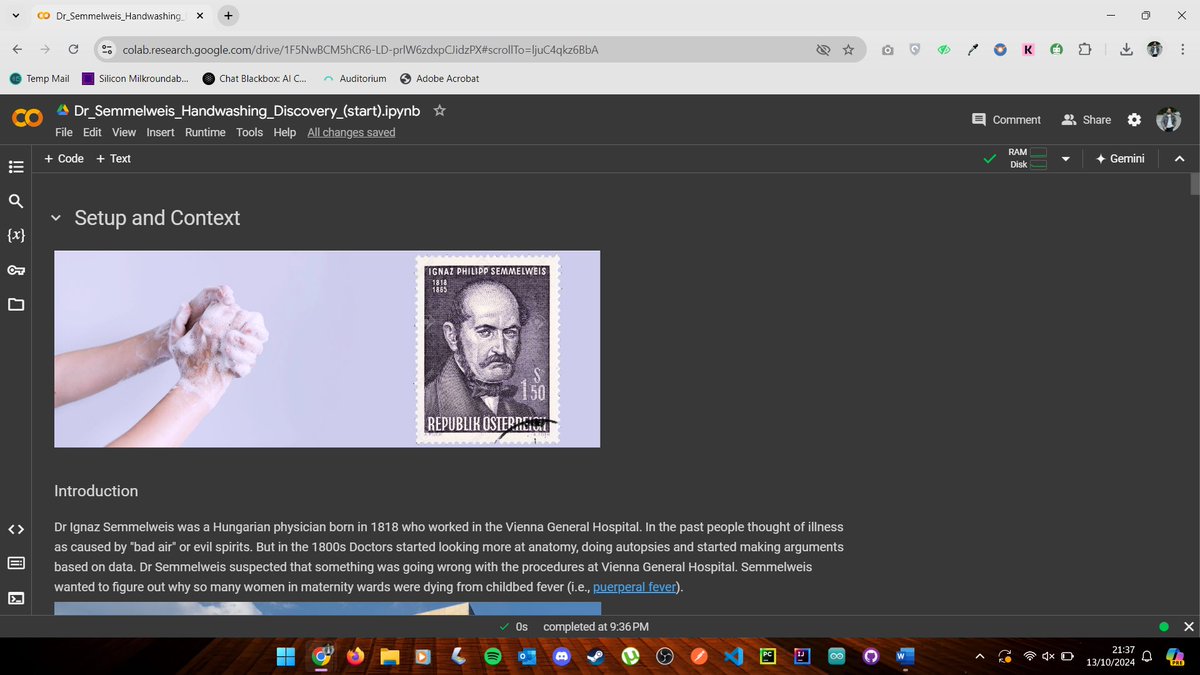Open Find and replace in sidebar
Screen dimensions: 1200x675
(16, 202)
